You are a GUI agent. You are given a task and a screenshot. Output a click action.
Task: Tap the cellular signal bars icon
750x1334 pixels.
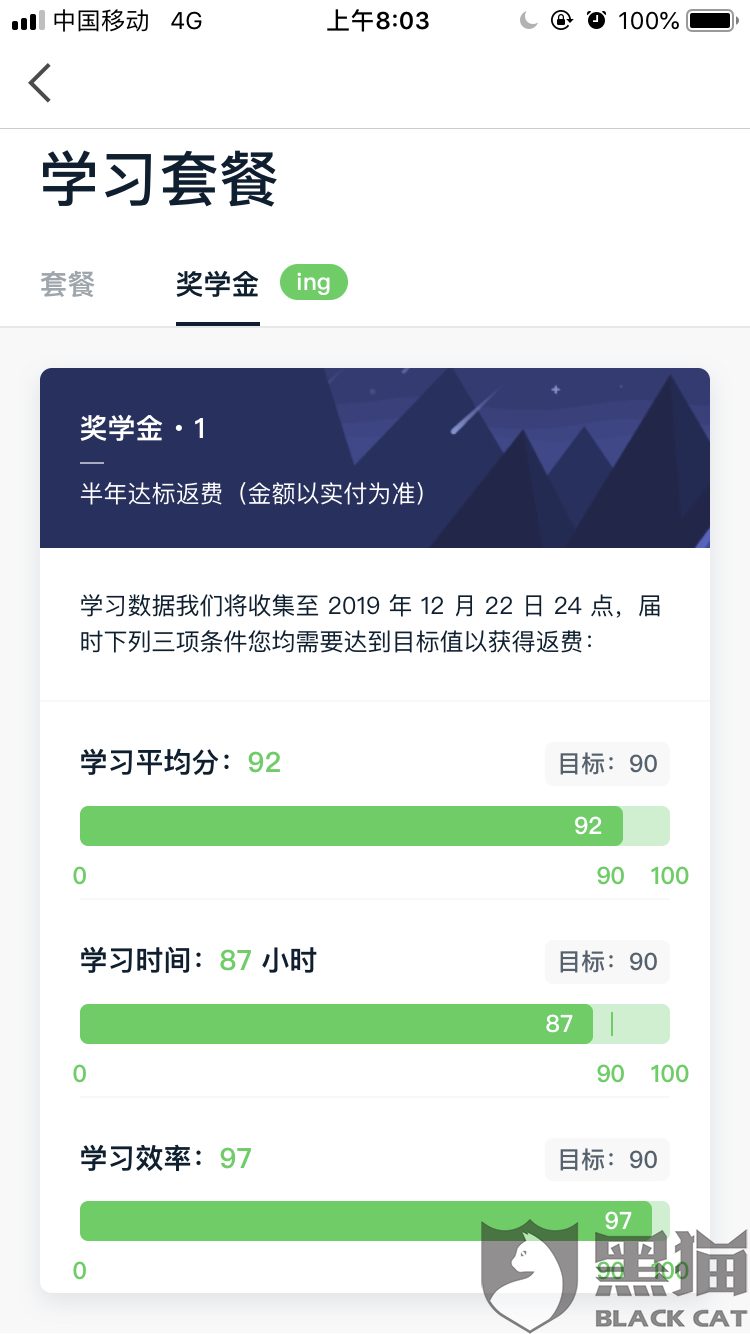(28, 20)
